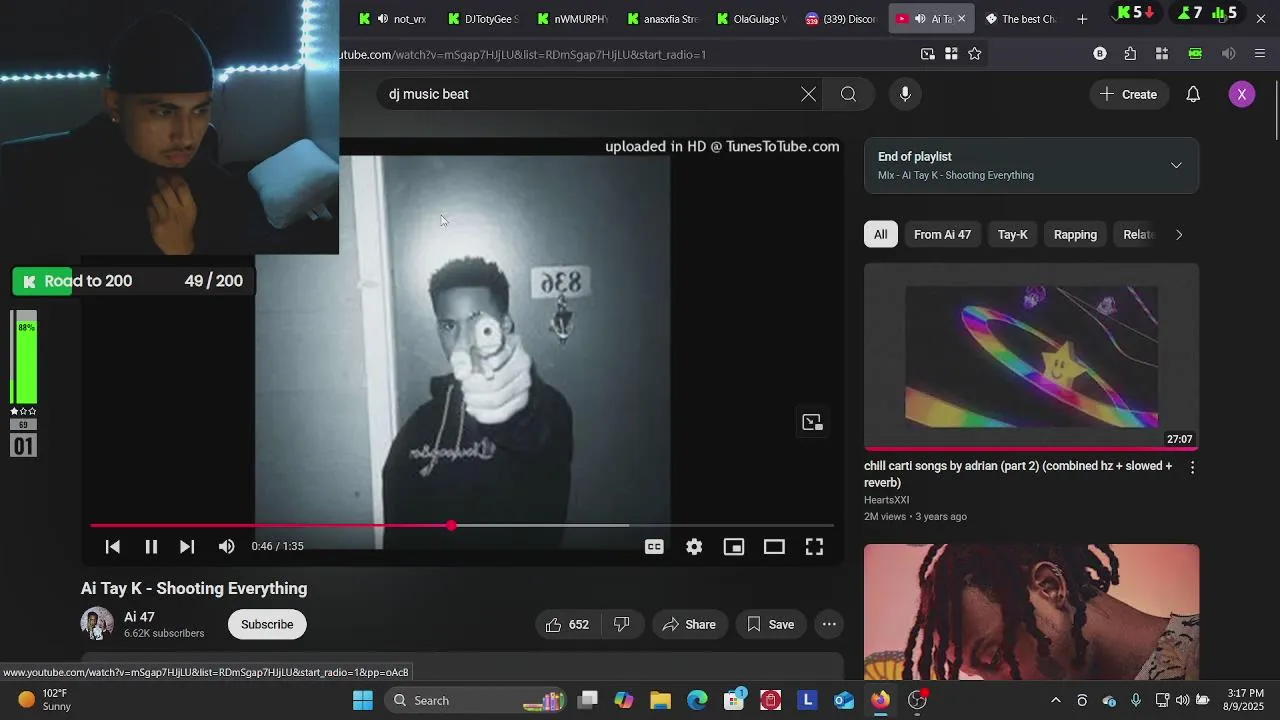Skip to next video in playlist
This screenshot has width=1280, height=720.
[x=187, y=546]
